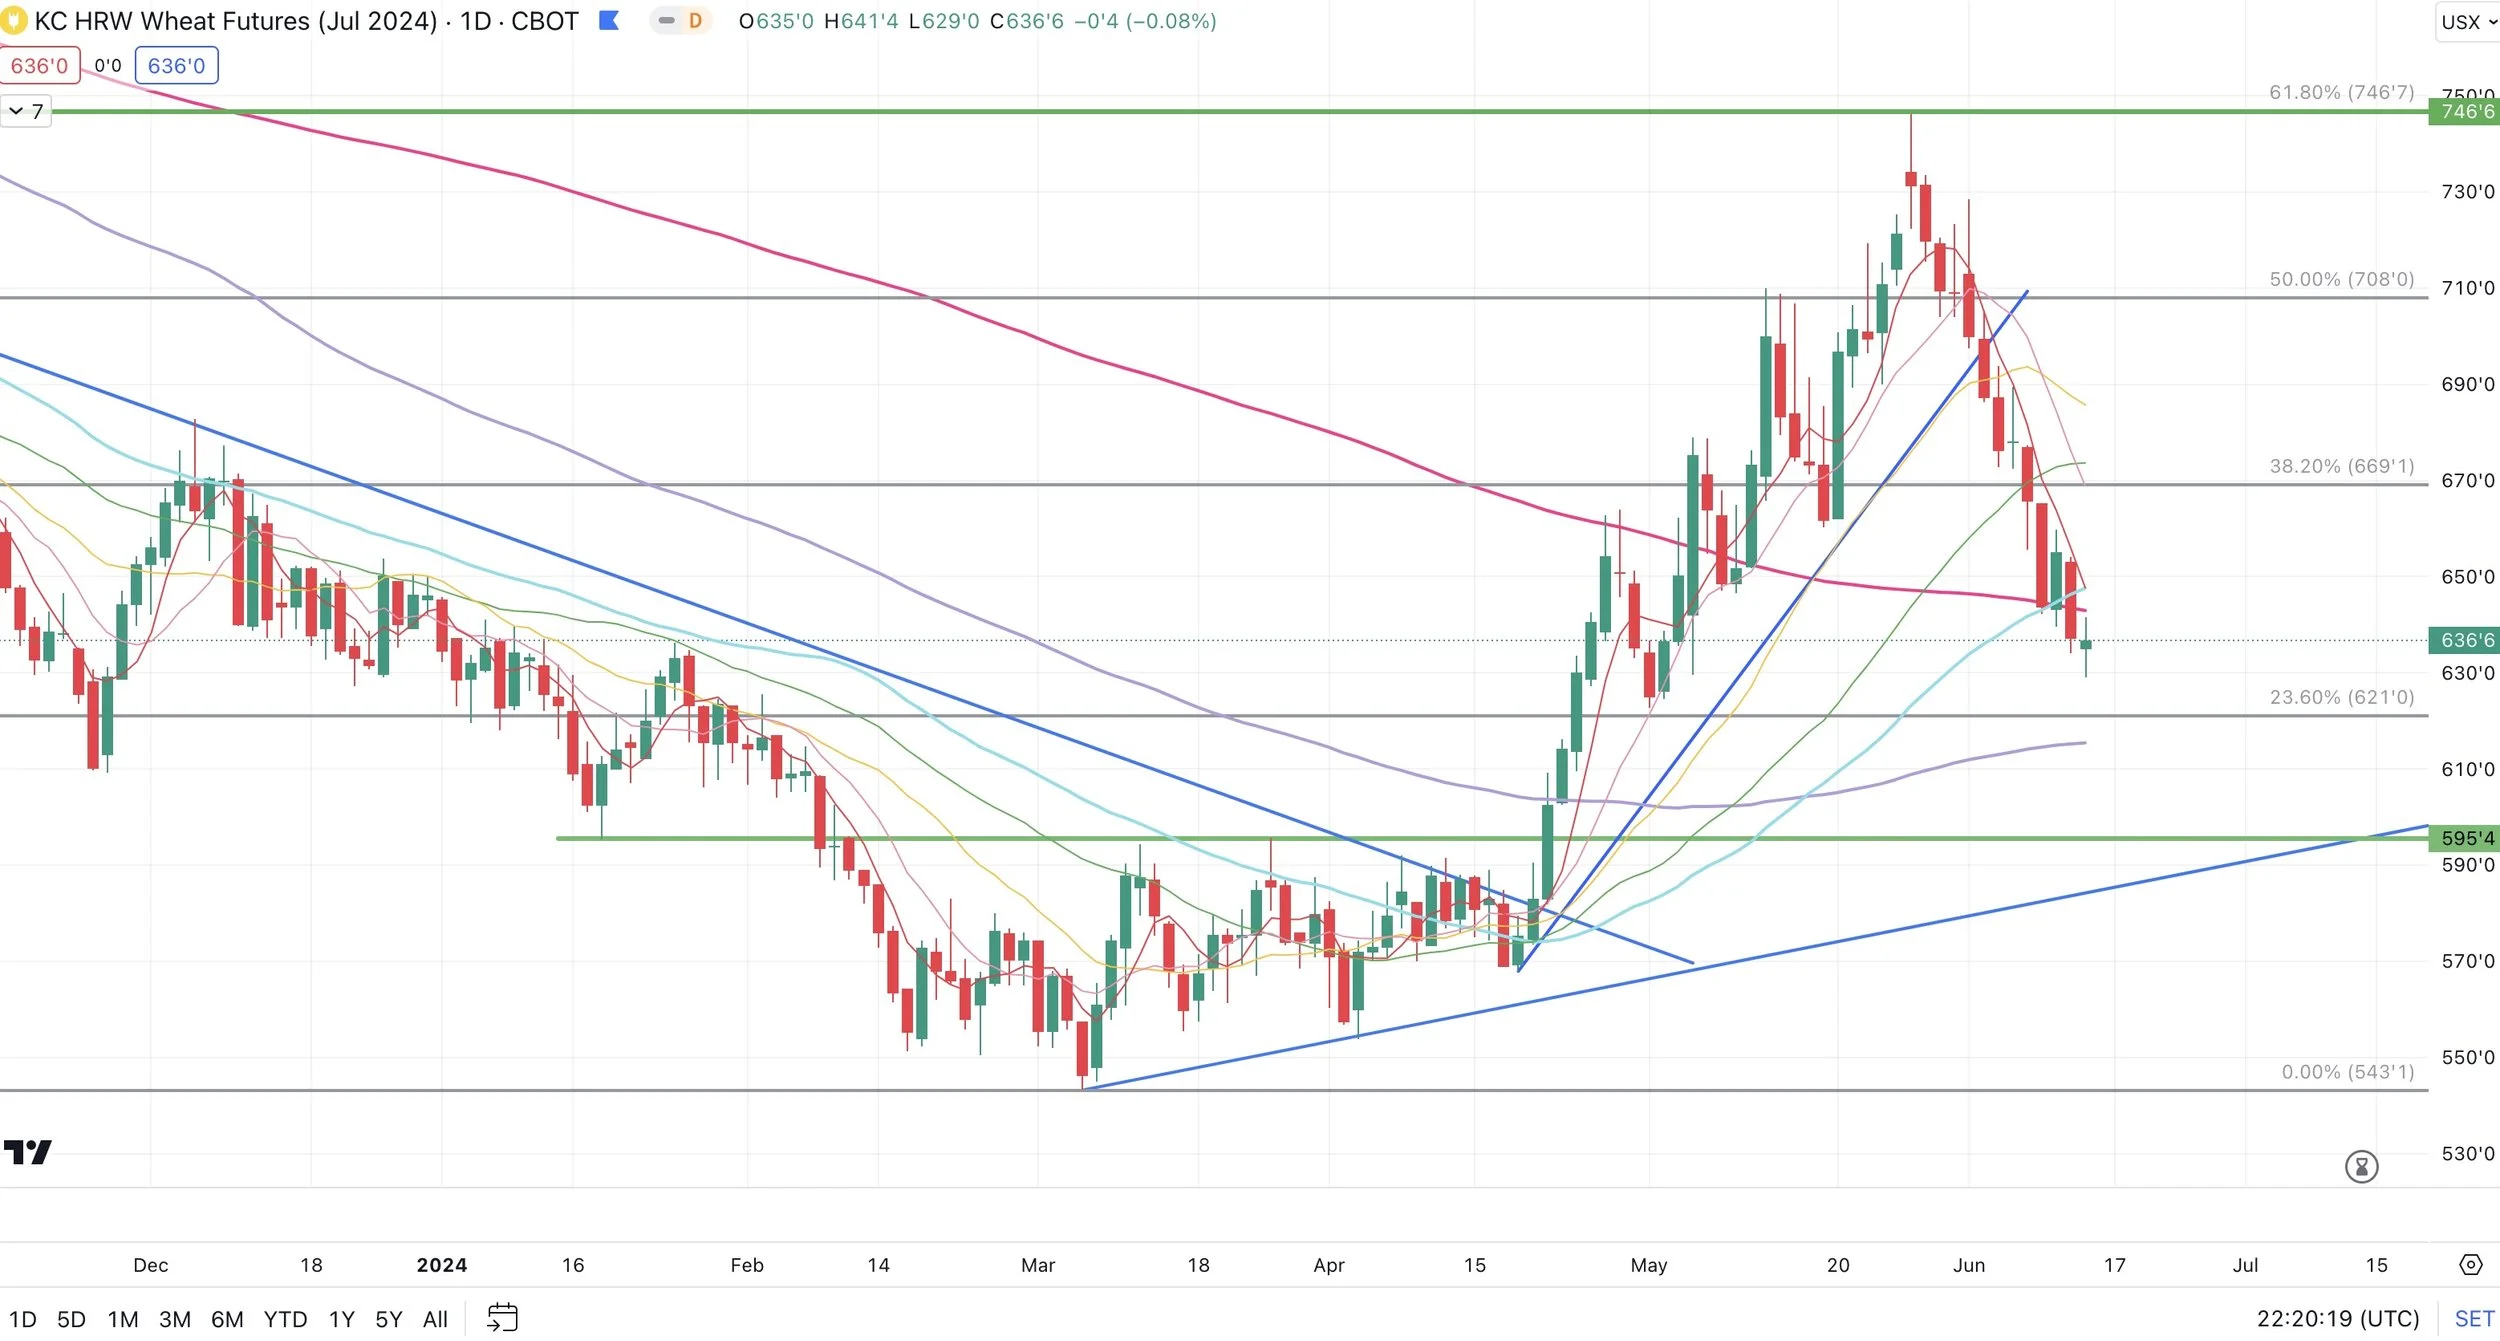Image resolution: width=2500 pixels, height=1341 pixels.
Task: Click the hourglass countdown icon on chart
Action: coord(2361,1166)
